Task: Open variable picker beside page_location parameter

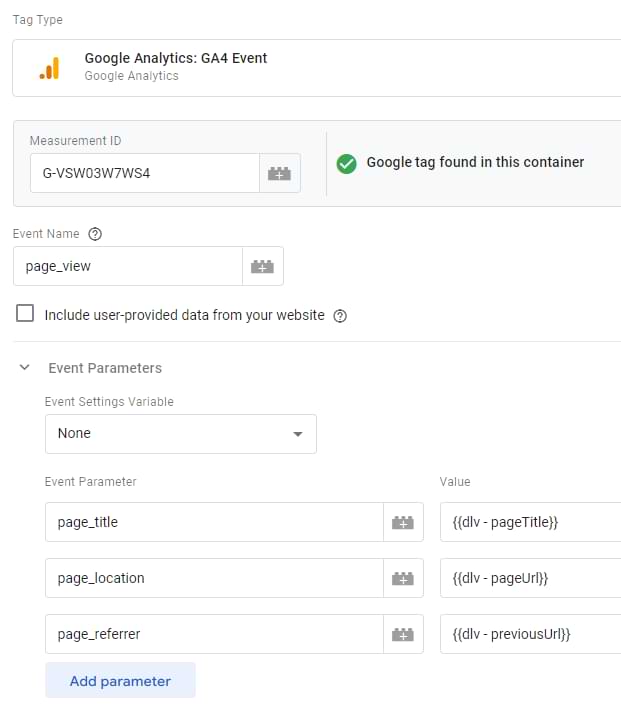Action: [x=402, y=578]
